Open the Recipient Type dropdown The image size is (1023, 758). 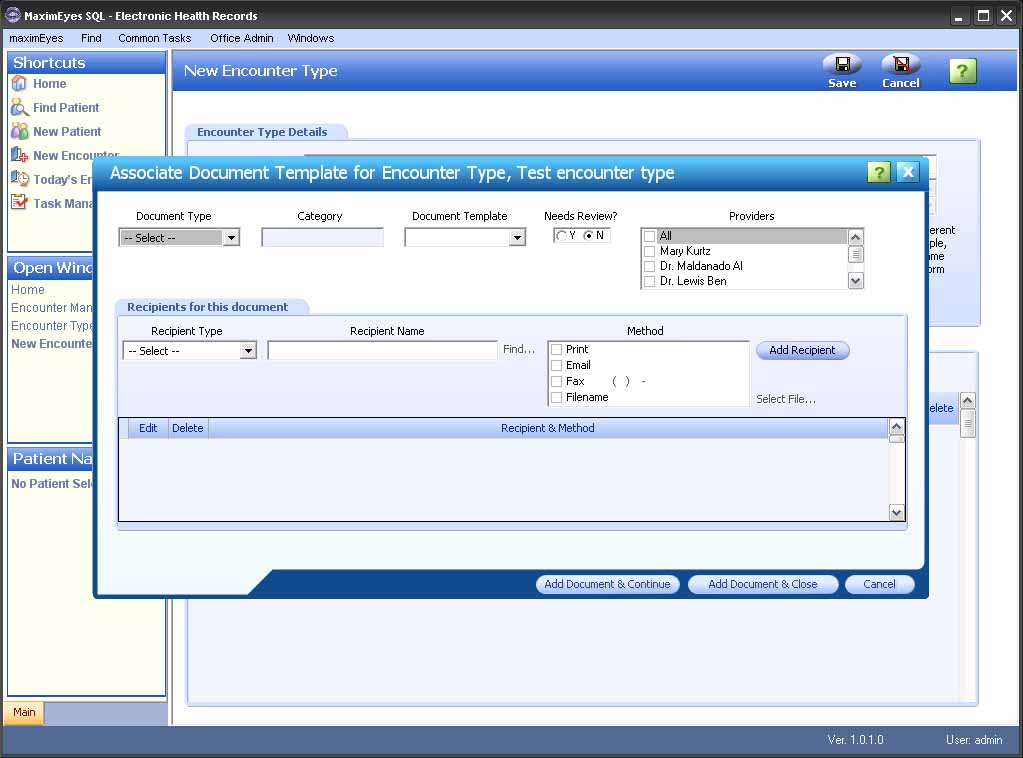pyautogui.click(x=248, y=351)
